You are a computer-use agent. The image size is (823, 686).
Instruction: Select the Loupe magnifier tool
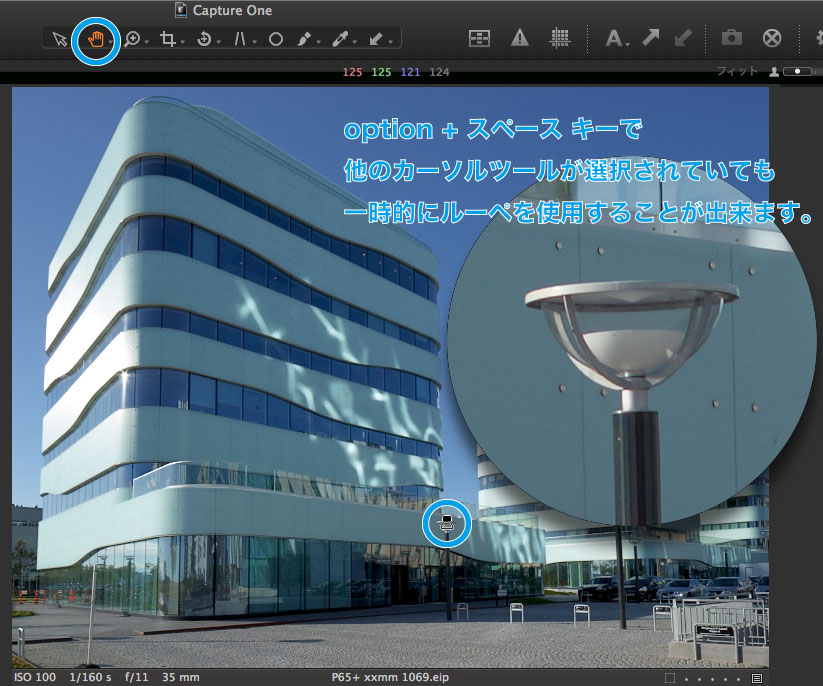(131, 38)
